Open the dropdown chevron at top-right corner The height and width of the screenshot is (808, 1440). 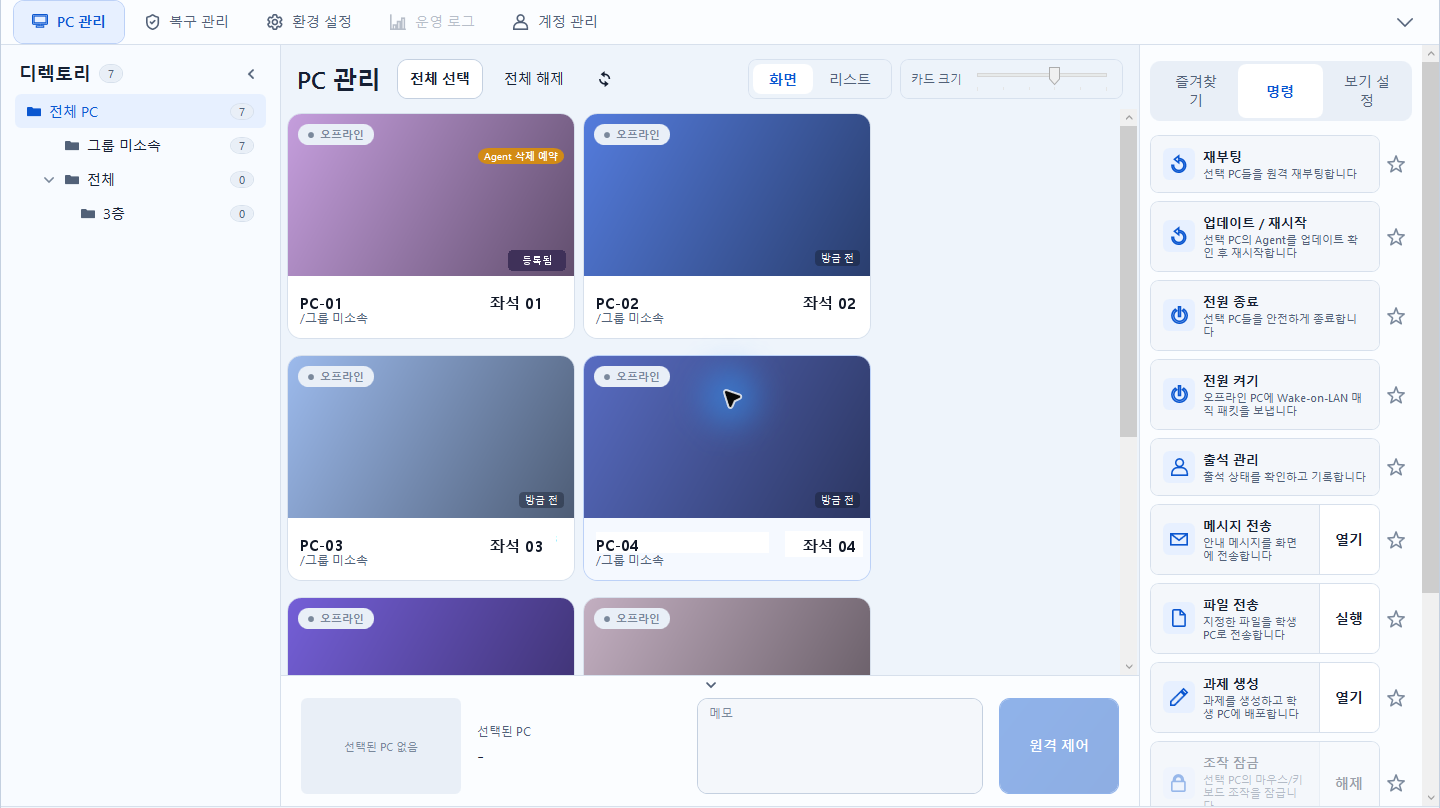point(1405,22)
